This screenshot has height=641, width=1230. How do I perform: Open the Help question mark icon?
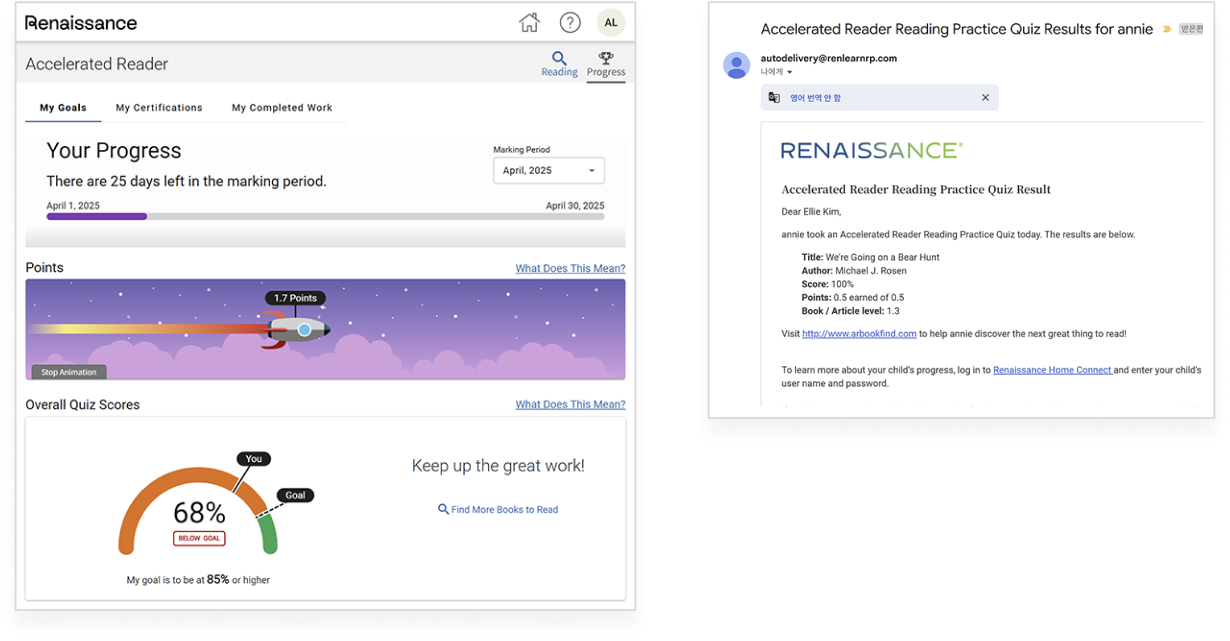570,23
